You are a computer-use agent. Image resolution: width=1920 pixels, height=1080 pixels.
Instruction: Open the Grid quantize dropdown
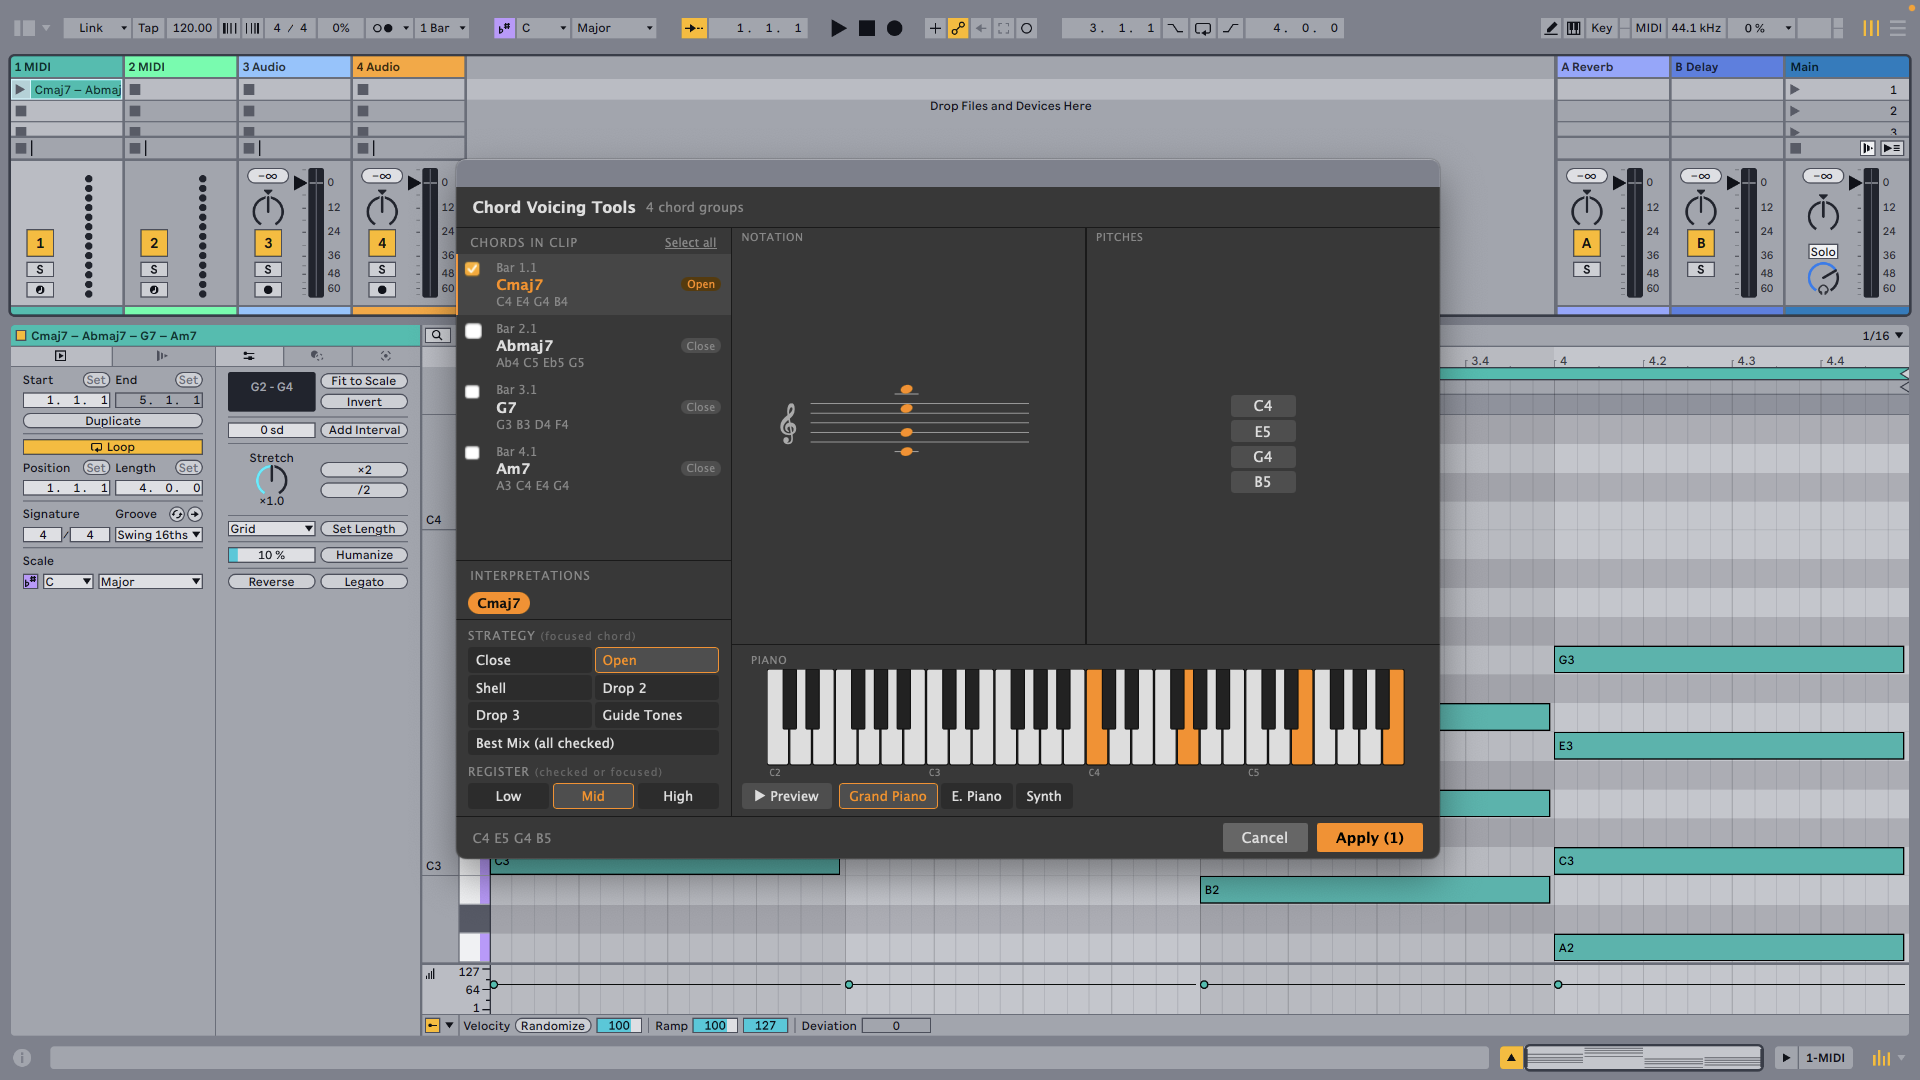(271, 529)
